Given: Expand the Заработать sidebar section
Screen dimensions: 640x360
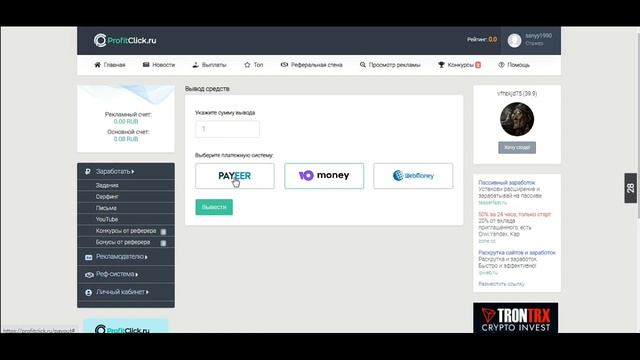Looking at the screenshot, I should click(126, 171).
